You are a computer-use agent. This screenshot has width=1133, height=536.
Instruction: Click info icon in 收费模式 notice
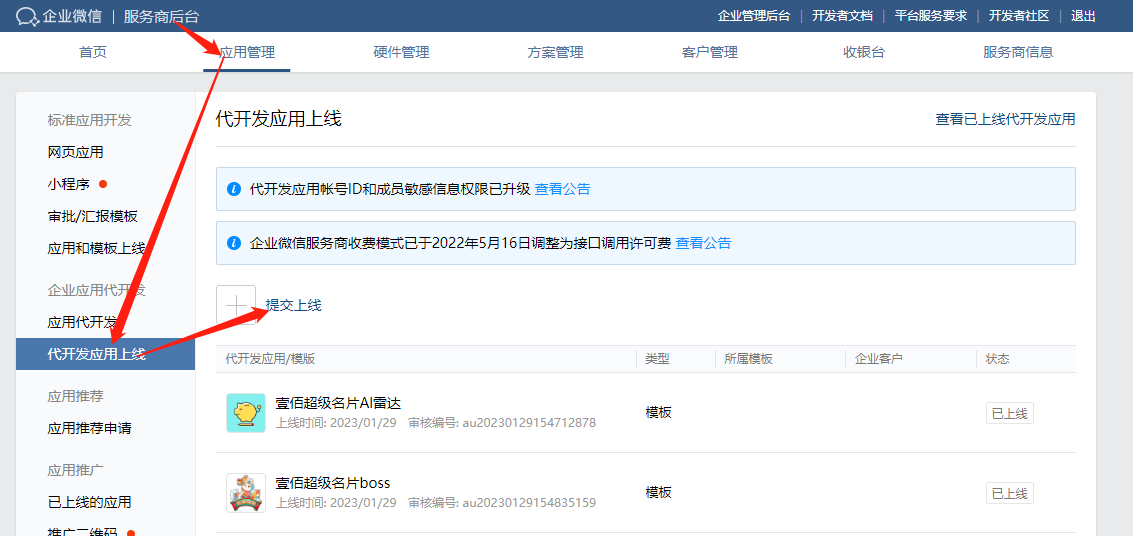click(233, 243)
